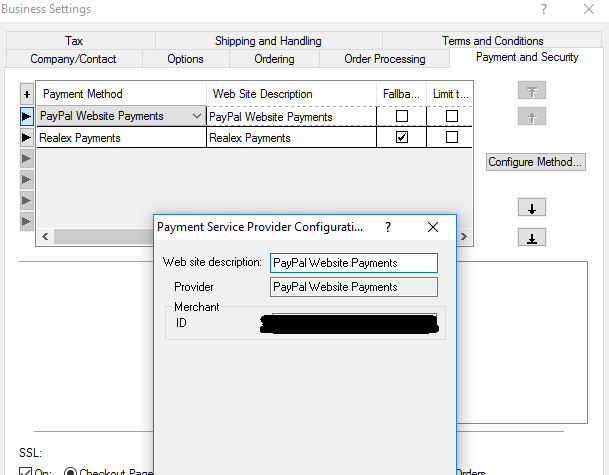Image resolution: width=609 pixels, height=475 pixels.
Task: Click PayPal Website Payments description cell
Action: (291, 117)
